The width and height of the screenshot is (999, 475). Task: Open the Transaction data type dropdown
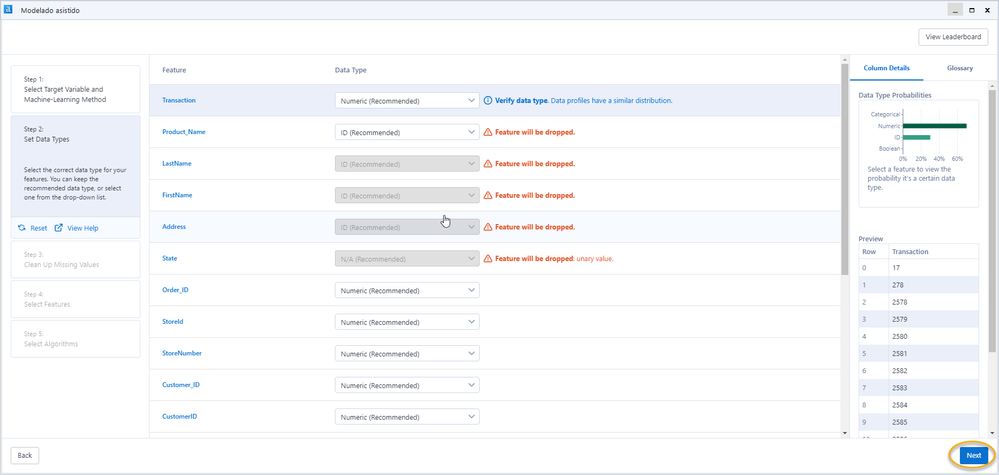pos(407,101)
